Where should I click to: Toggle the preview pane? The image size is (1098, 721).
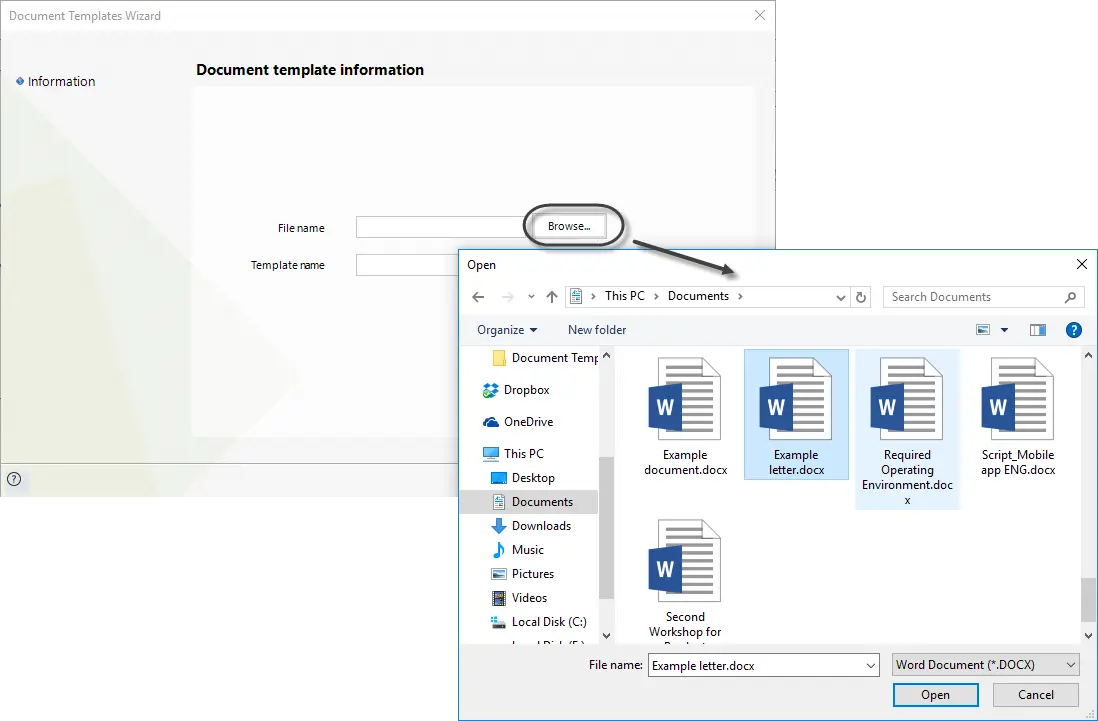[1038, 330]
